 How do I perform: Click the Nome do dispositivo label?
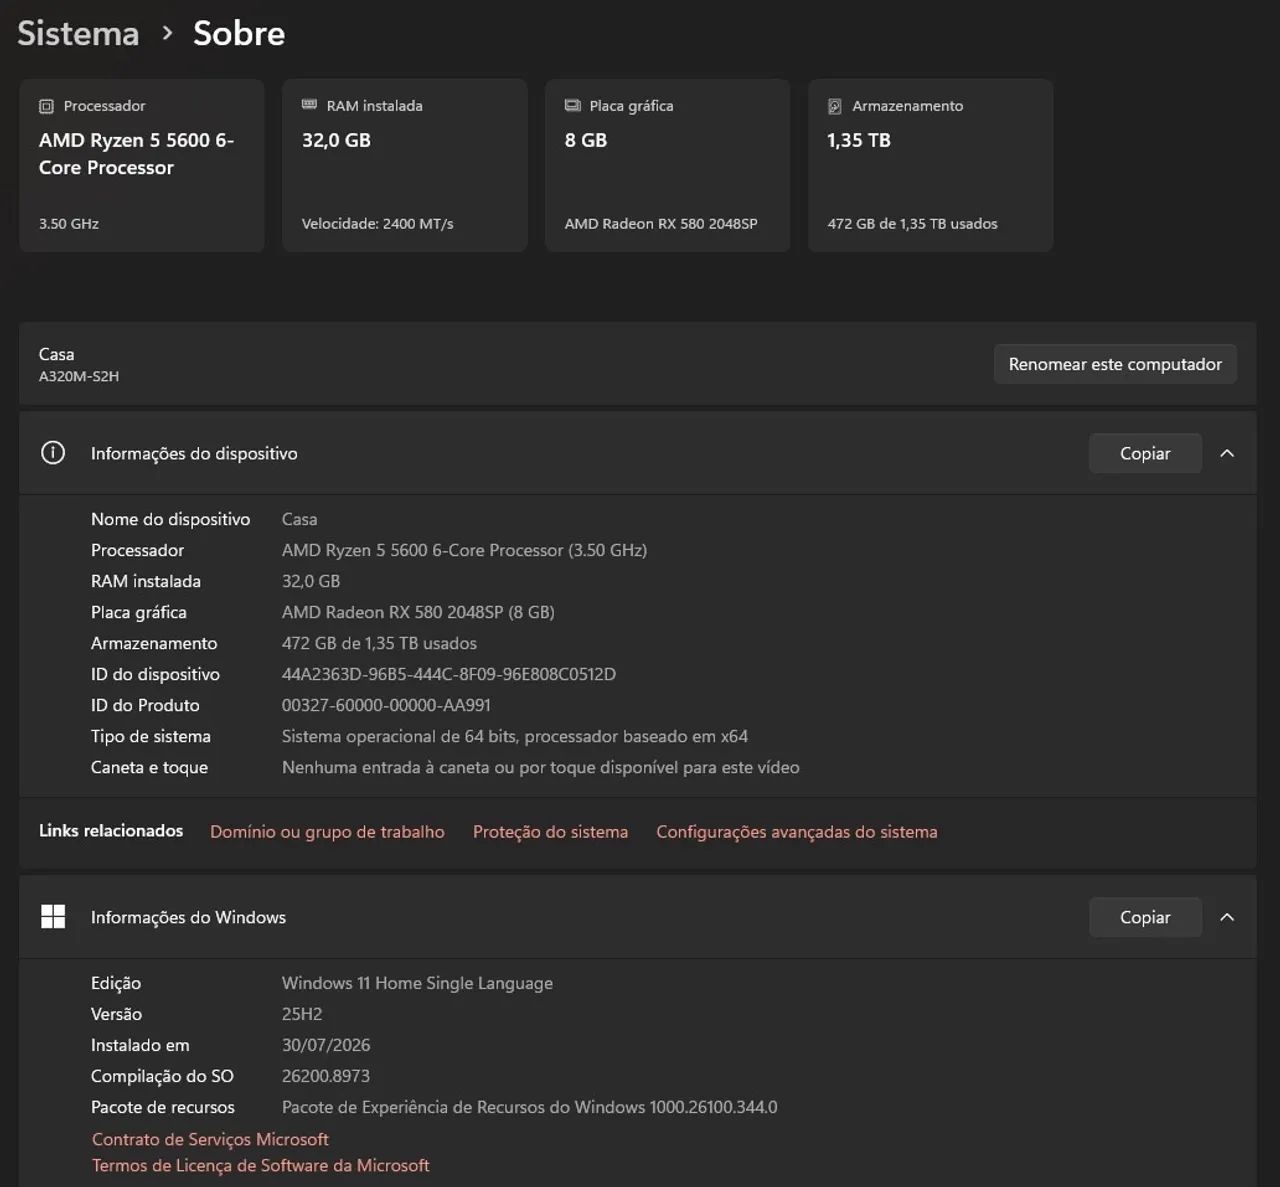click(171, 519)
